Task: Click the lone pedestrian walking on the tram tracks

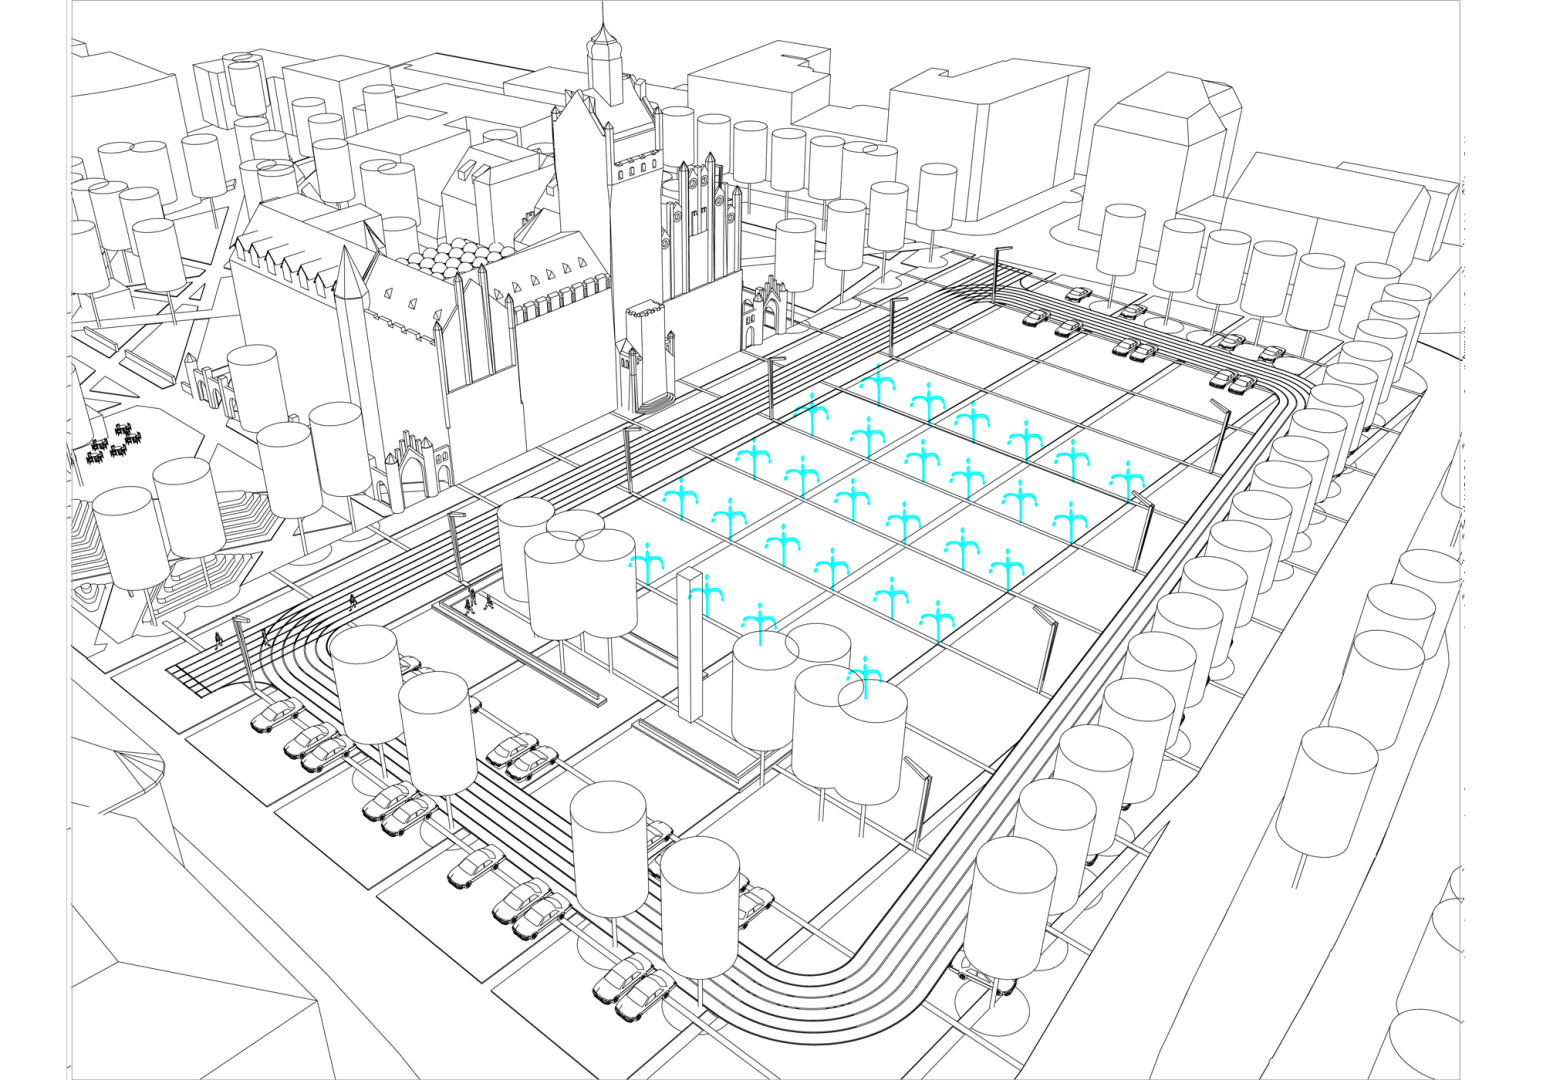Action: point(352,602)
